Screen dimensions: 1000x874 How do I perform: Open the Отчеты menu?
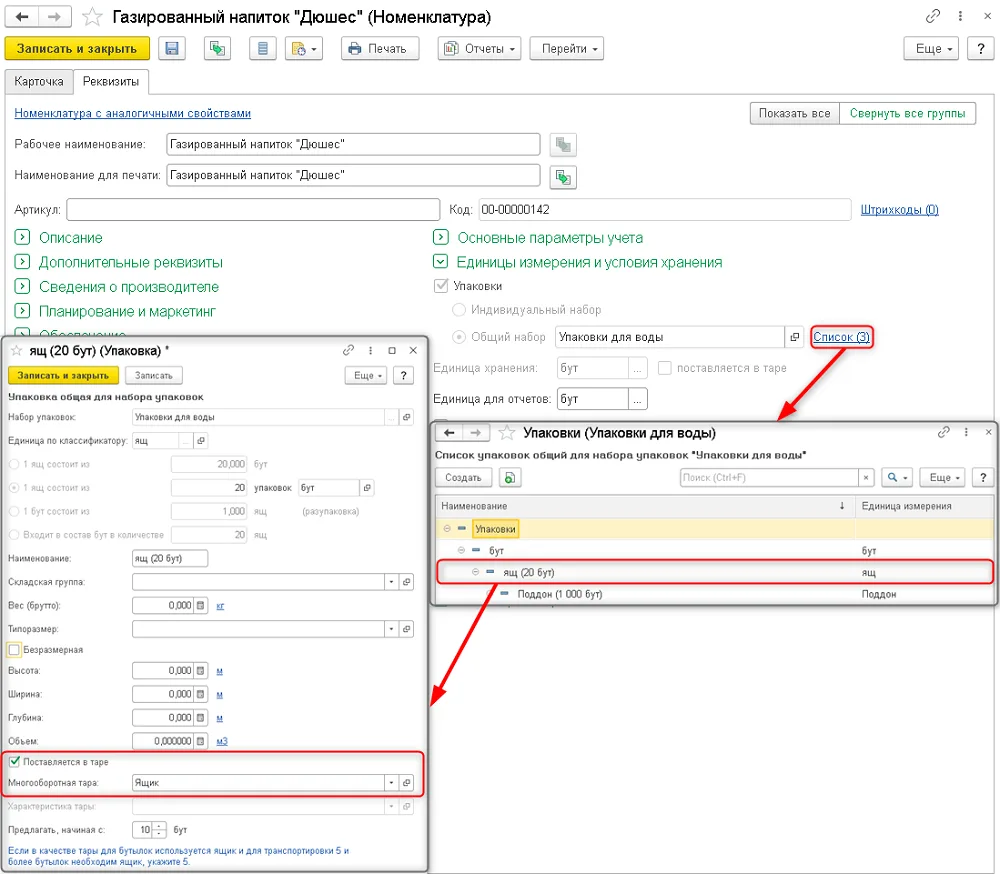click(x=479, y=48)
